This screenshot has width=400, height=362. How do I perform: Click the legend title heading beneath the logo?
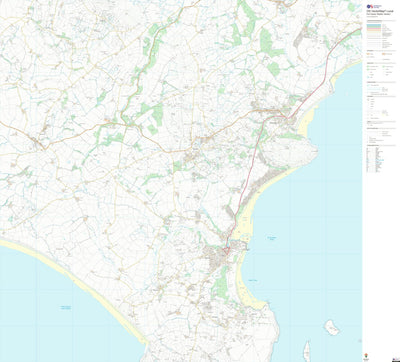point(379,12)
